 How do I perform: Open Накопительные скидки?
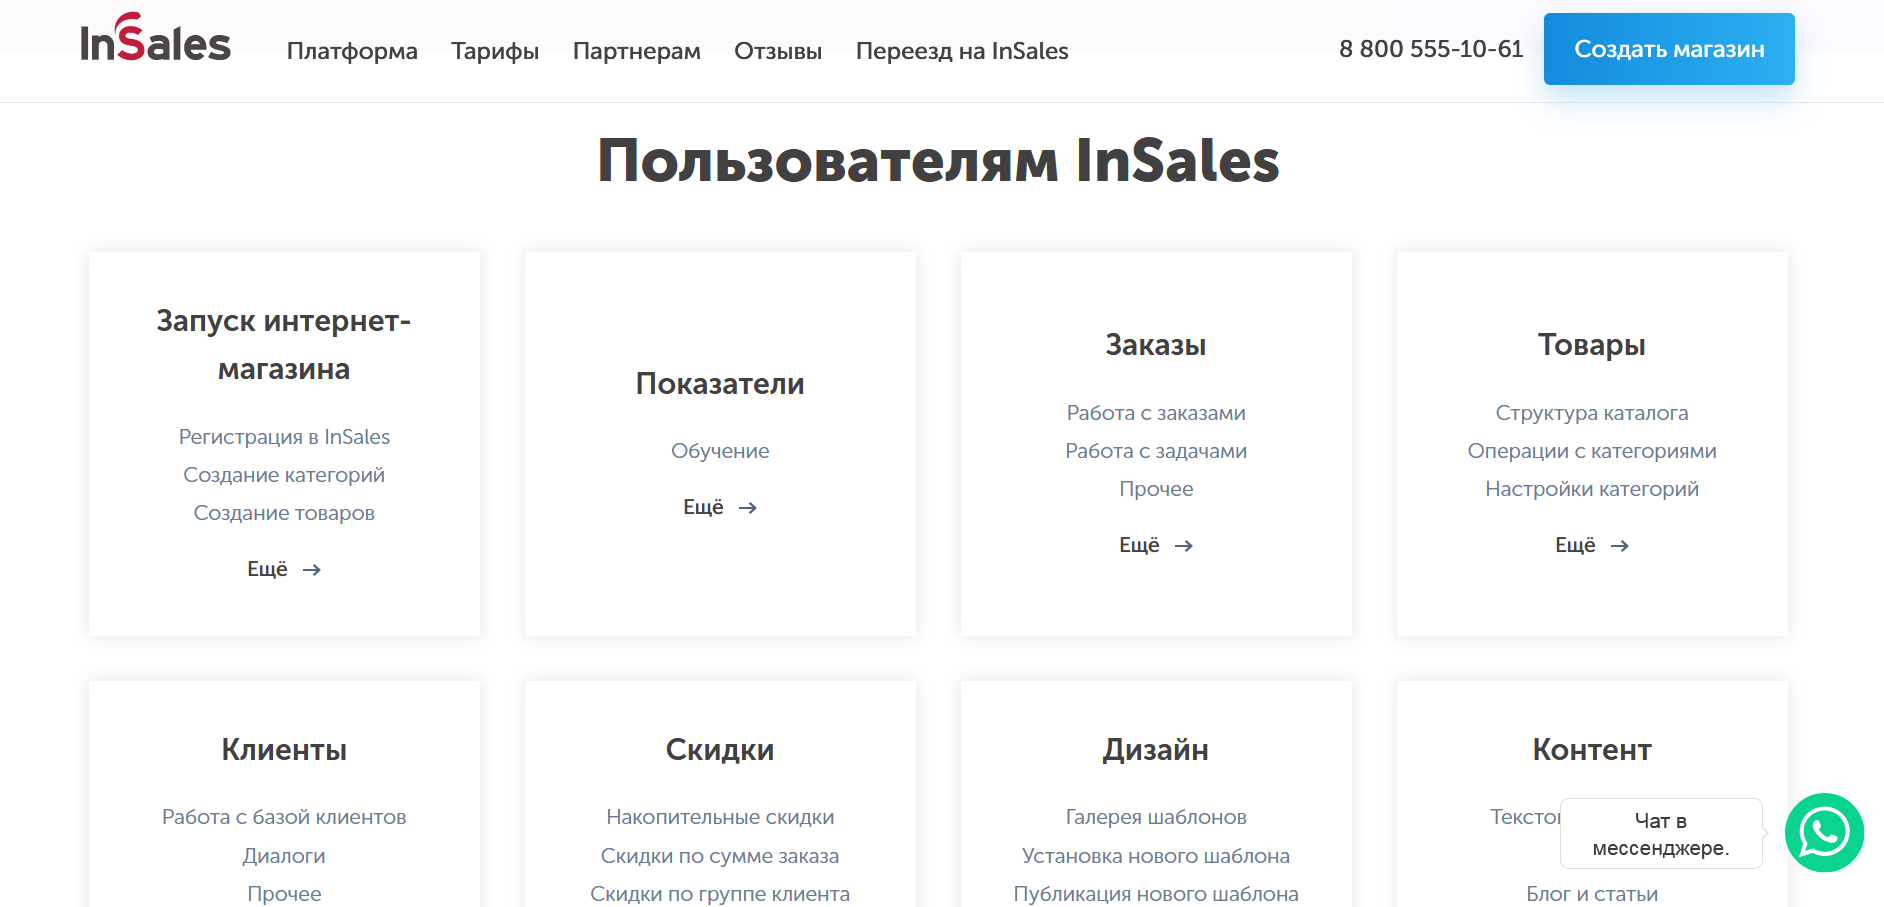point(720,817)
